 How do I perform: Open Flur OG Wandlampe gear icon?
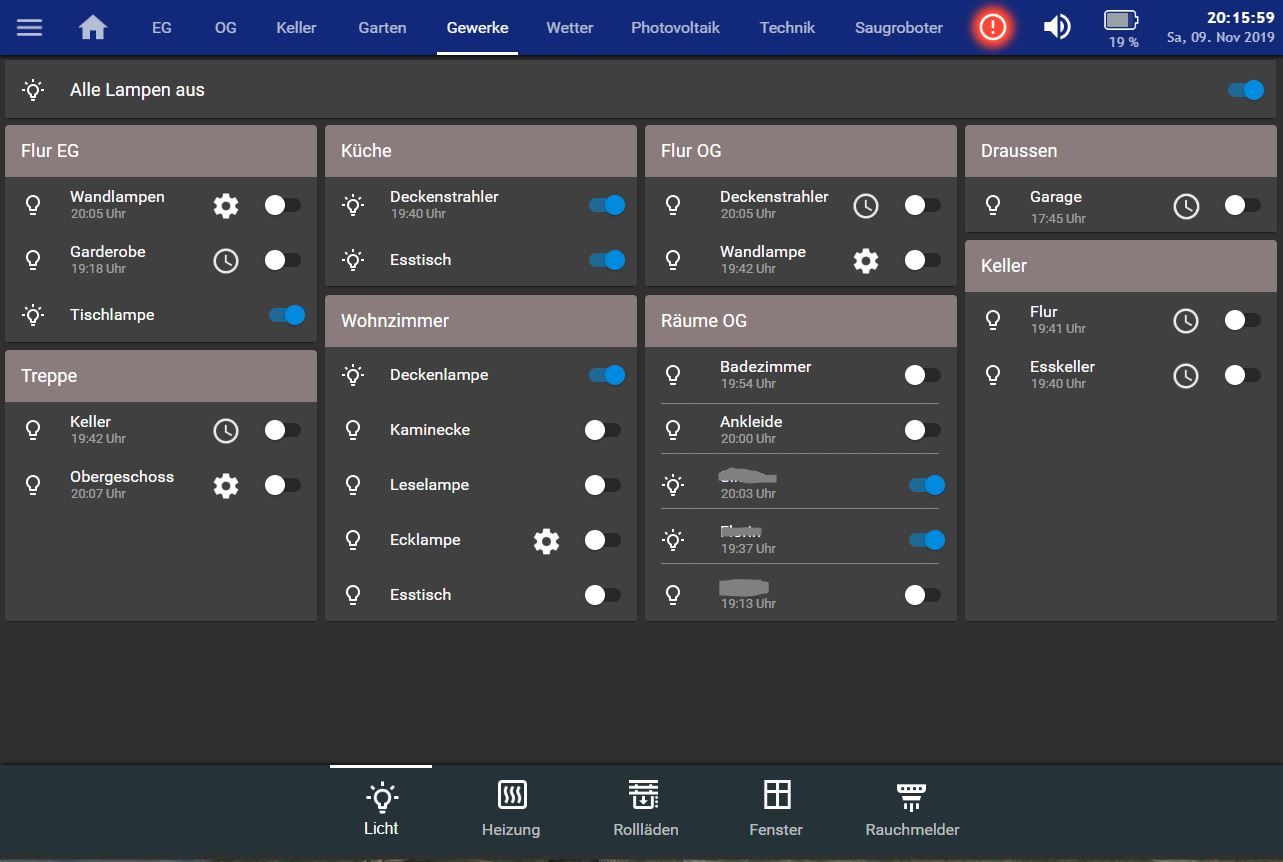tap(866, 261)
